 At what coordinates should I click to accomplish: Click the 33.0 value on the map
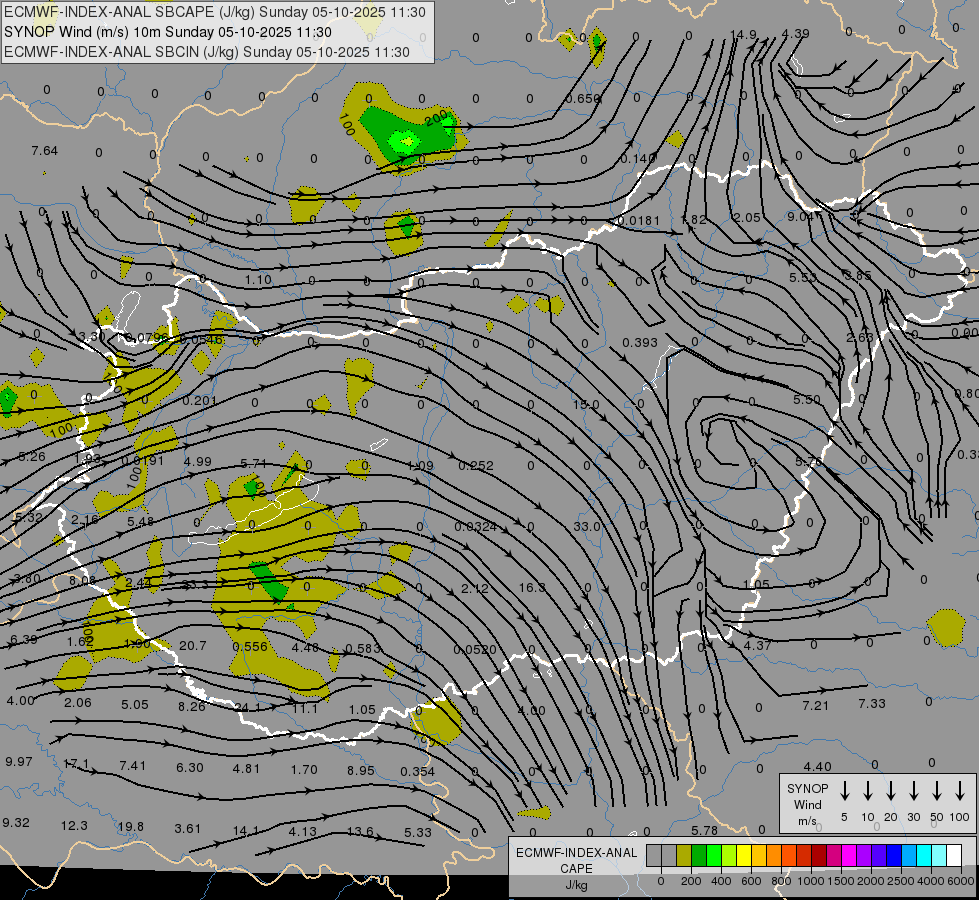pos(587,526)
